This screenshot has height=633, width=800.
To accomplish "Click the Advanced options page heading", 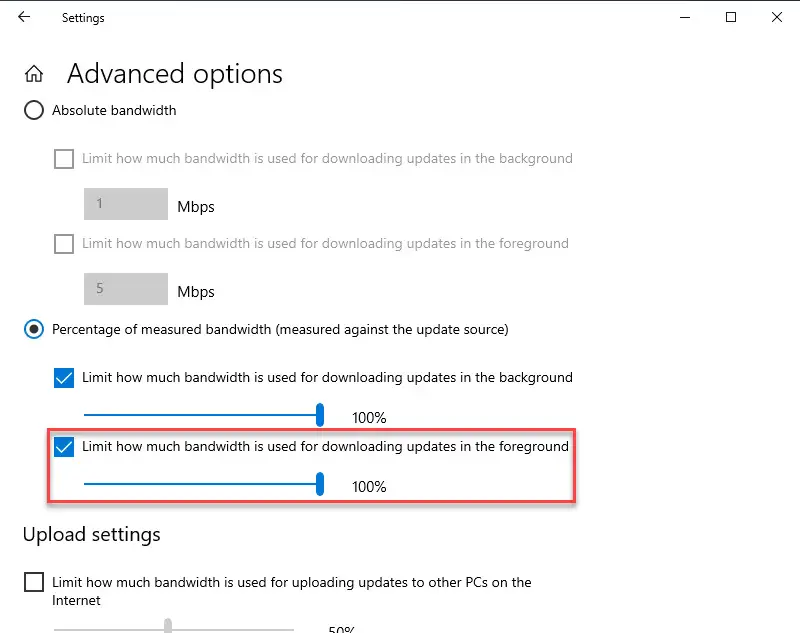I will 174,74.
